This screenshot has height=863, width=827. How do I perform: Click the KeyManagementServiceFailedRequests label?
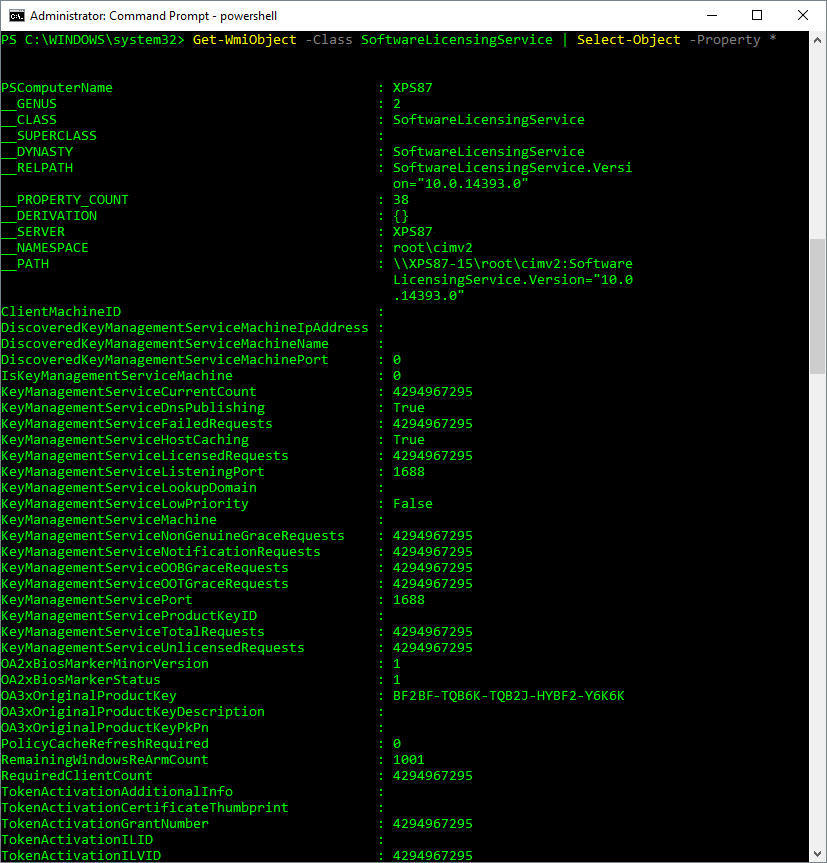pyautogui.click(x=136, y=423)
